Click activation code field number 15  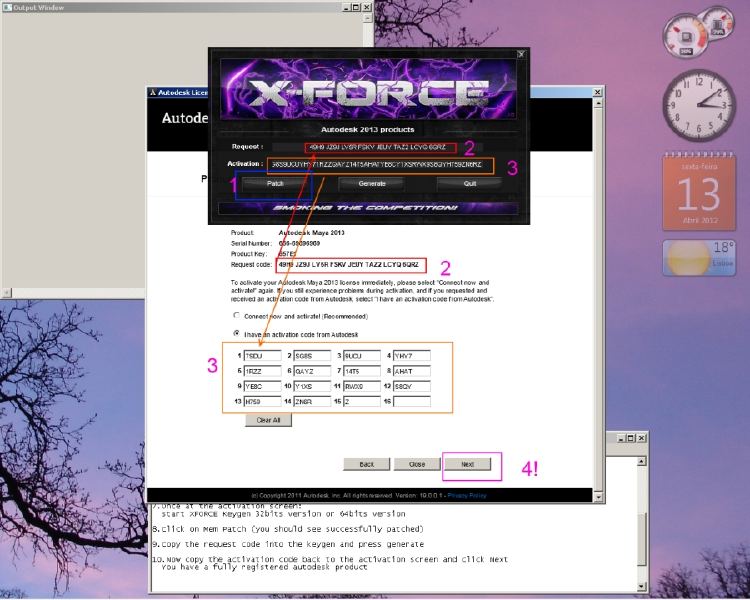tap(362, 401)
